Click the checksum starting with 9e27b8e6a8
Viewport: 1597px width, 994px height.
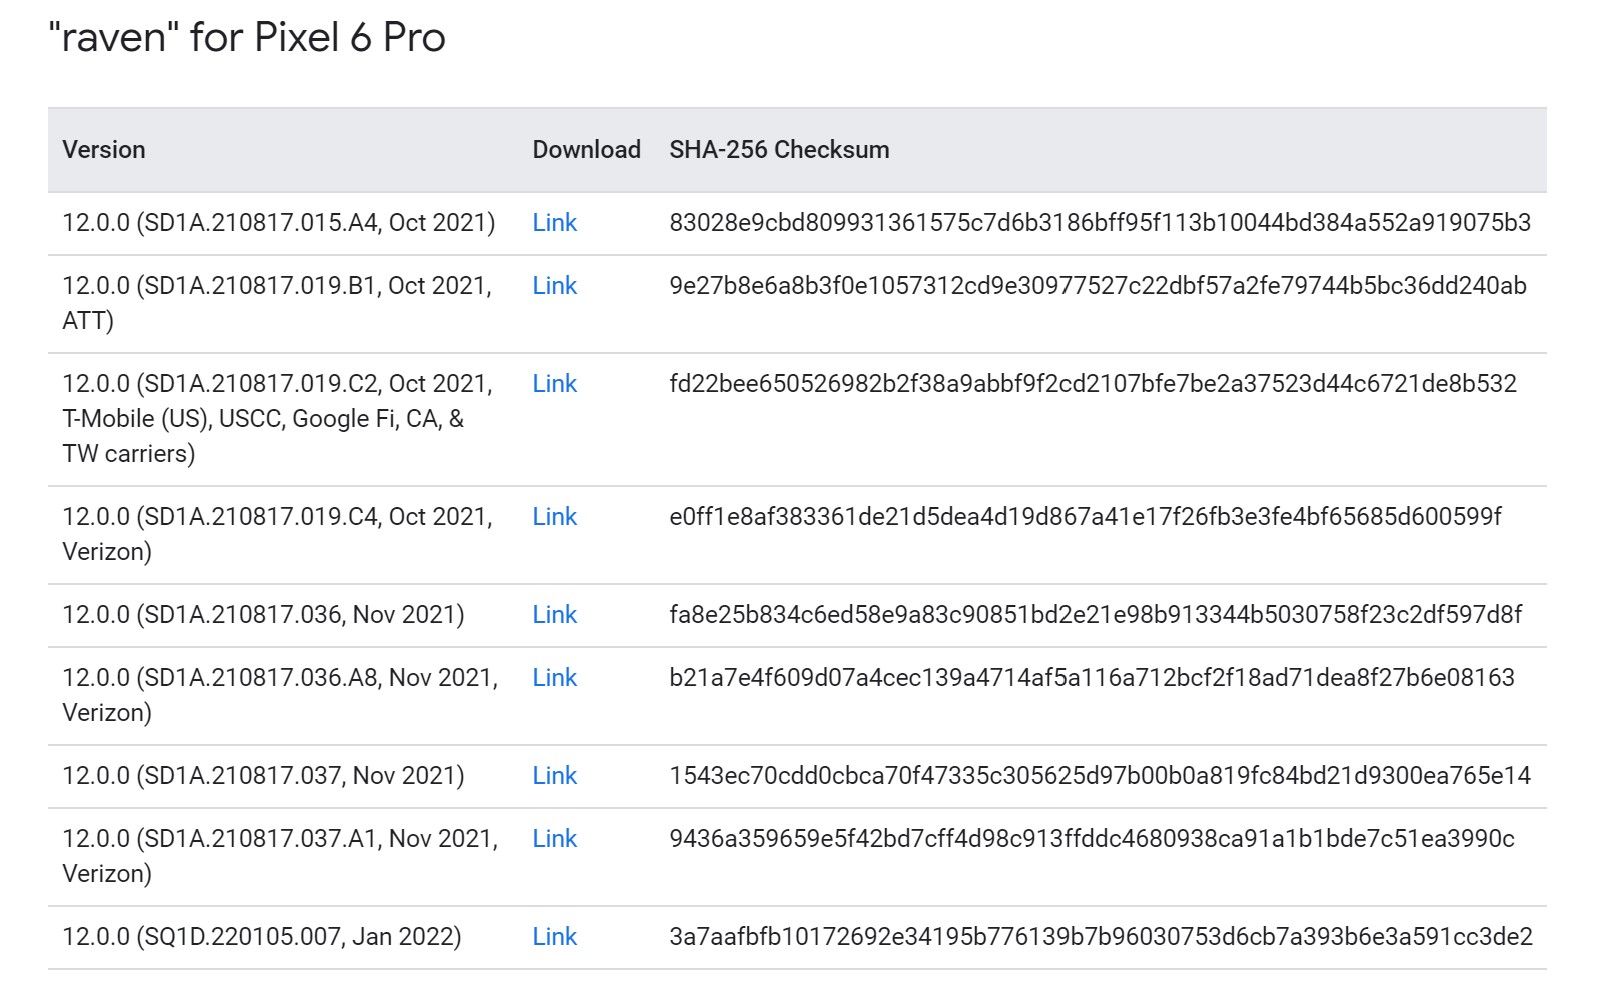click(1097, 286)
